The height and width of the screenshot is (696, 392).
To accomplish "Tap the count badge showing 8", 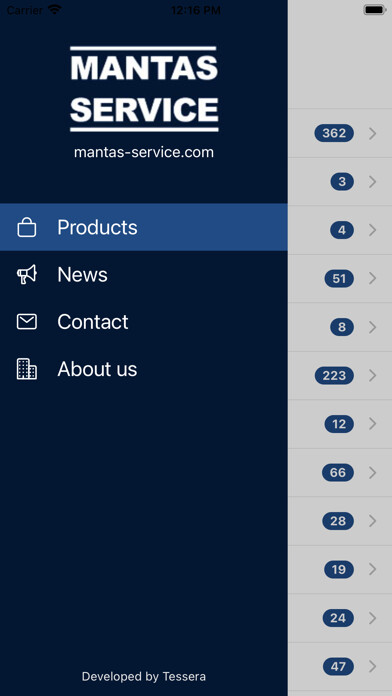I will pyautogui.click(x=342, y=327).
